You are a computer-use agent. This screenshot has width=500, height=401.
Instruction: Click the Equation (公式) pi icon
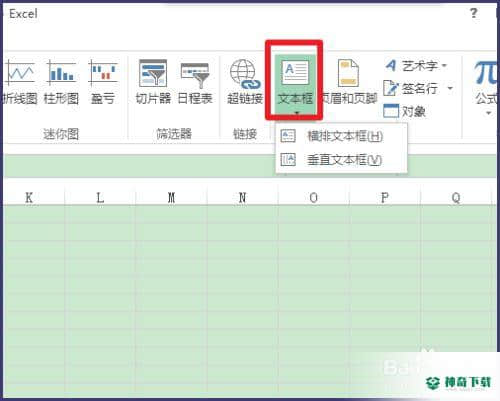(486, 72)
